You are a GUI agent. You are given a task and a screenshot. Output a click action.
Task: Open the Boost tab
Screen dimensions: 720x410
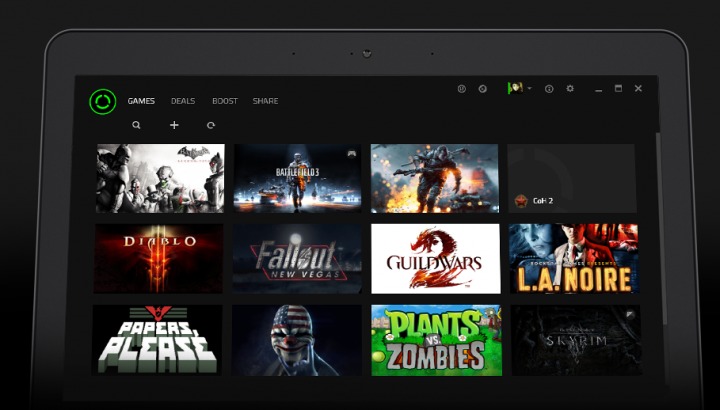coord(224,101)
